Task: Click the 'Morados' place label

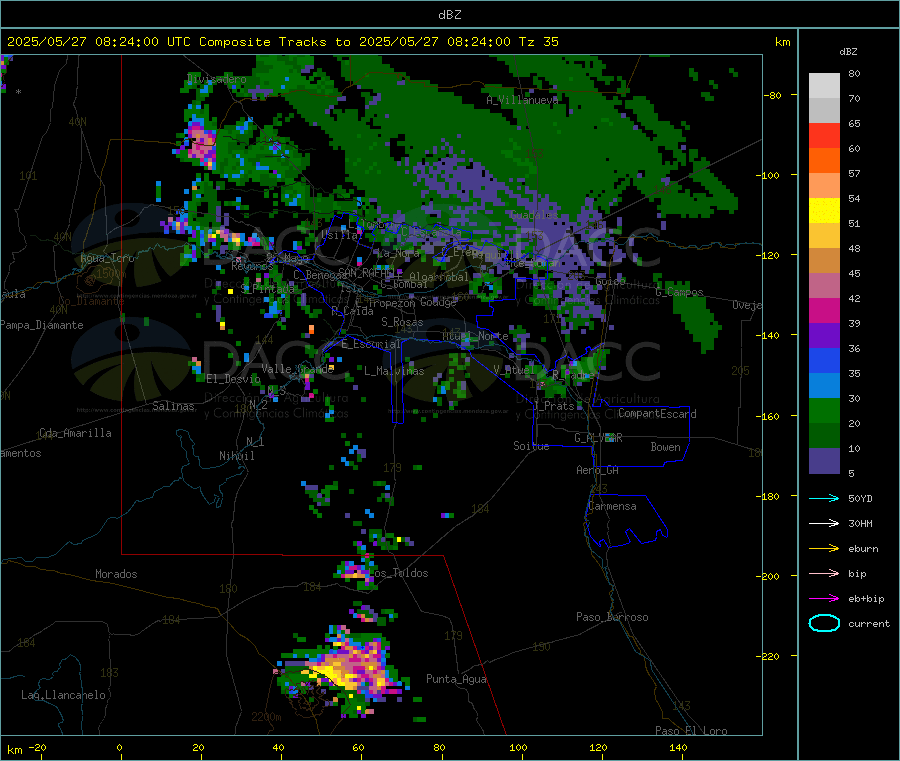Action: (x=116, y=574)
